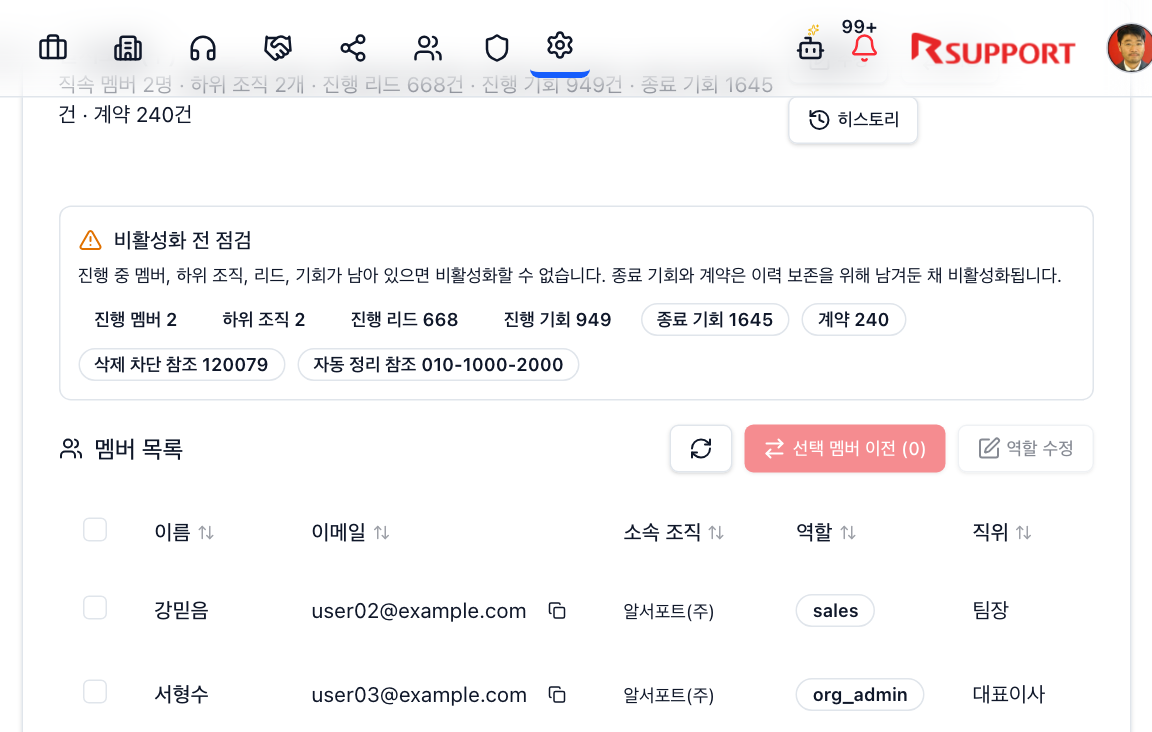Open the organization building icon
1152x732 pixels.
(x=127, y=47)
